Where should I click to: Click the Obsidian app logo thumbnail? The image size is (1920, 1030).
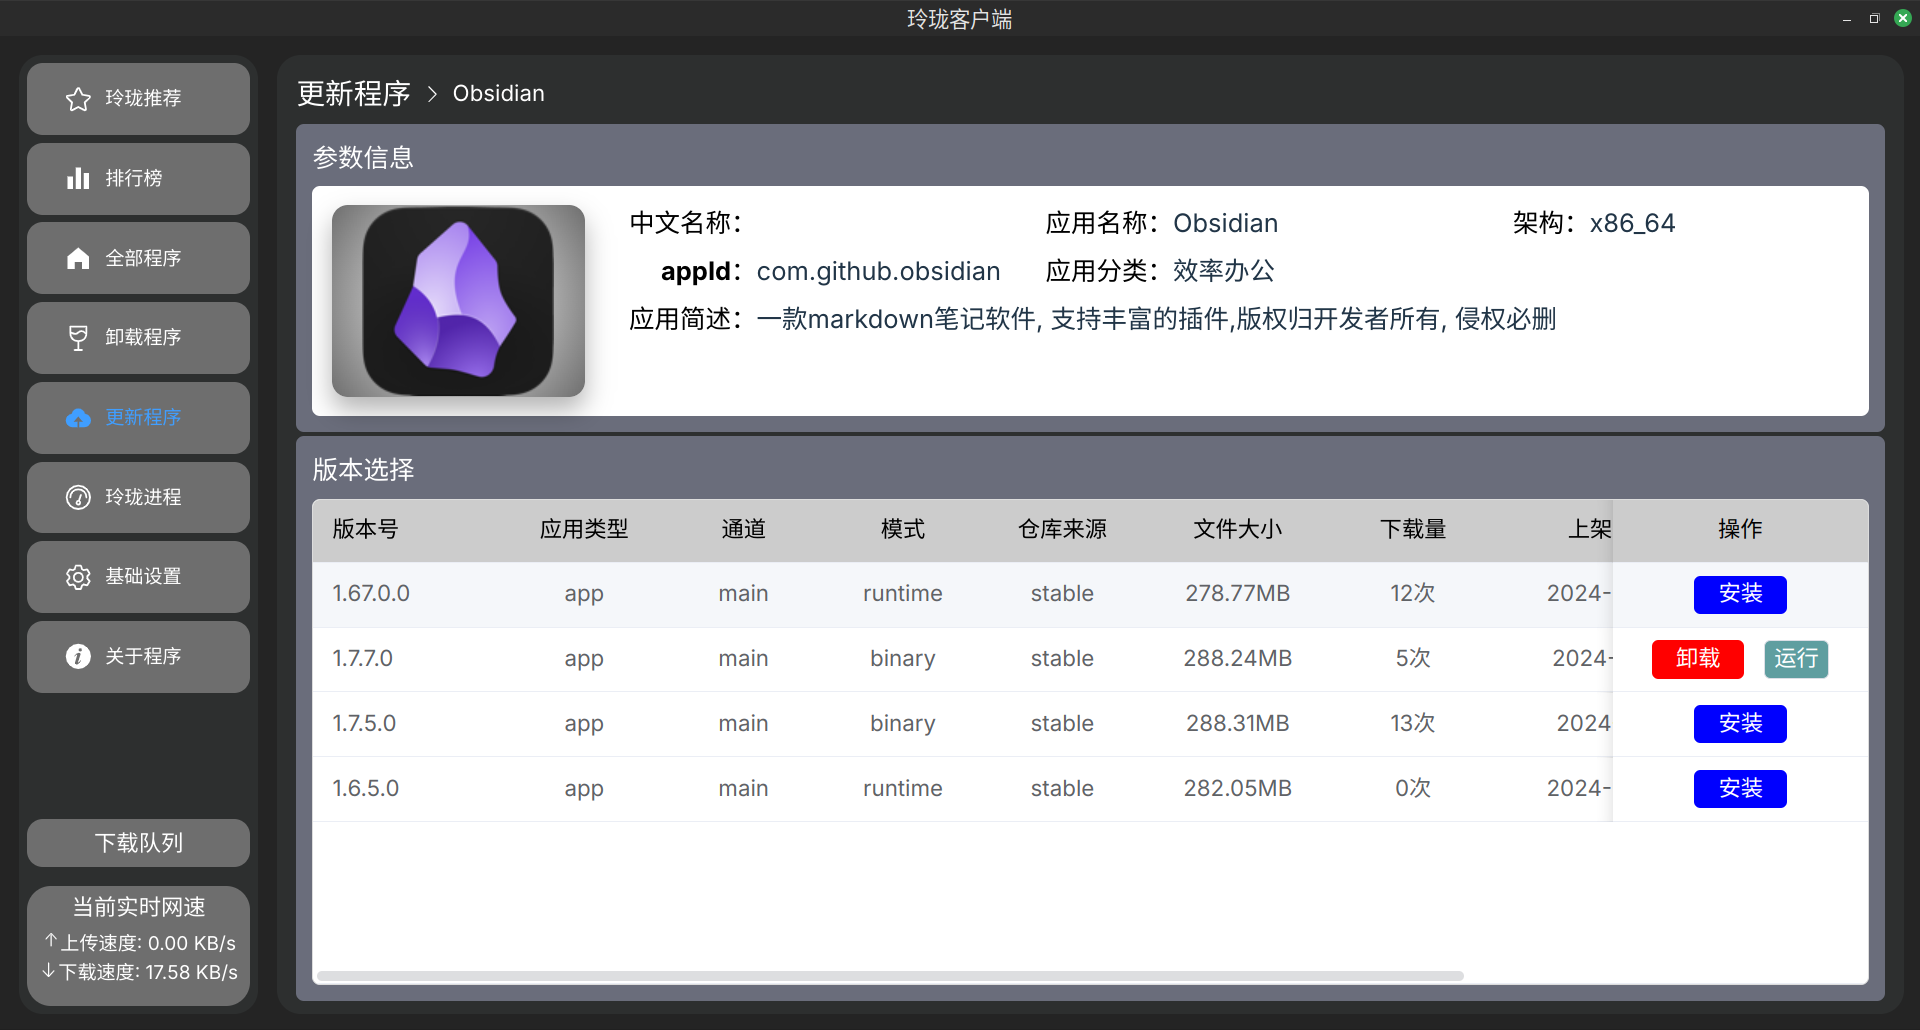[x=458, y=301]
